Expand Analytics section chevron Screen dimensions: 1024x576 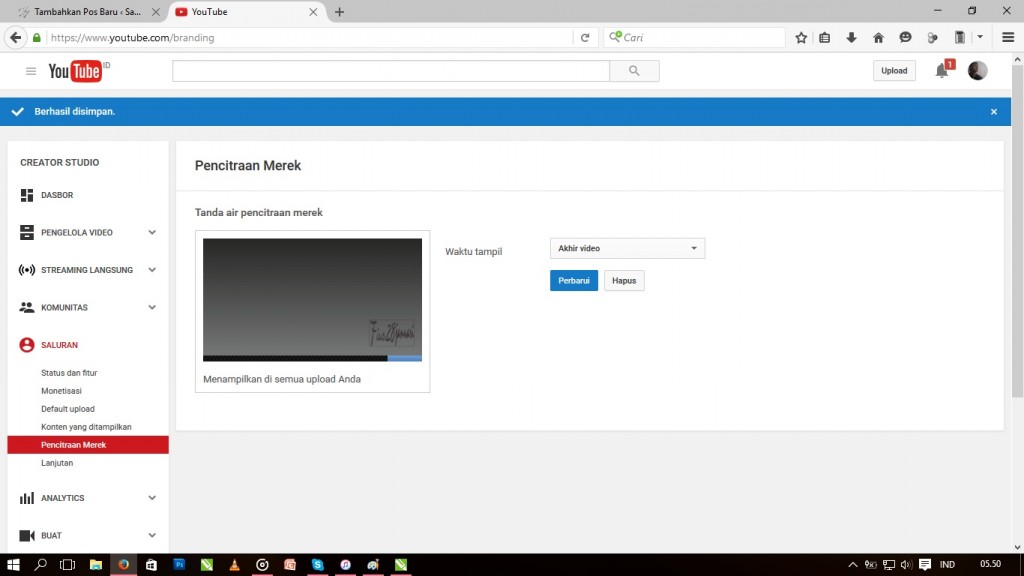tap(152, 498)
